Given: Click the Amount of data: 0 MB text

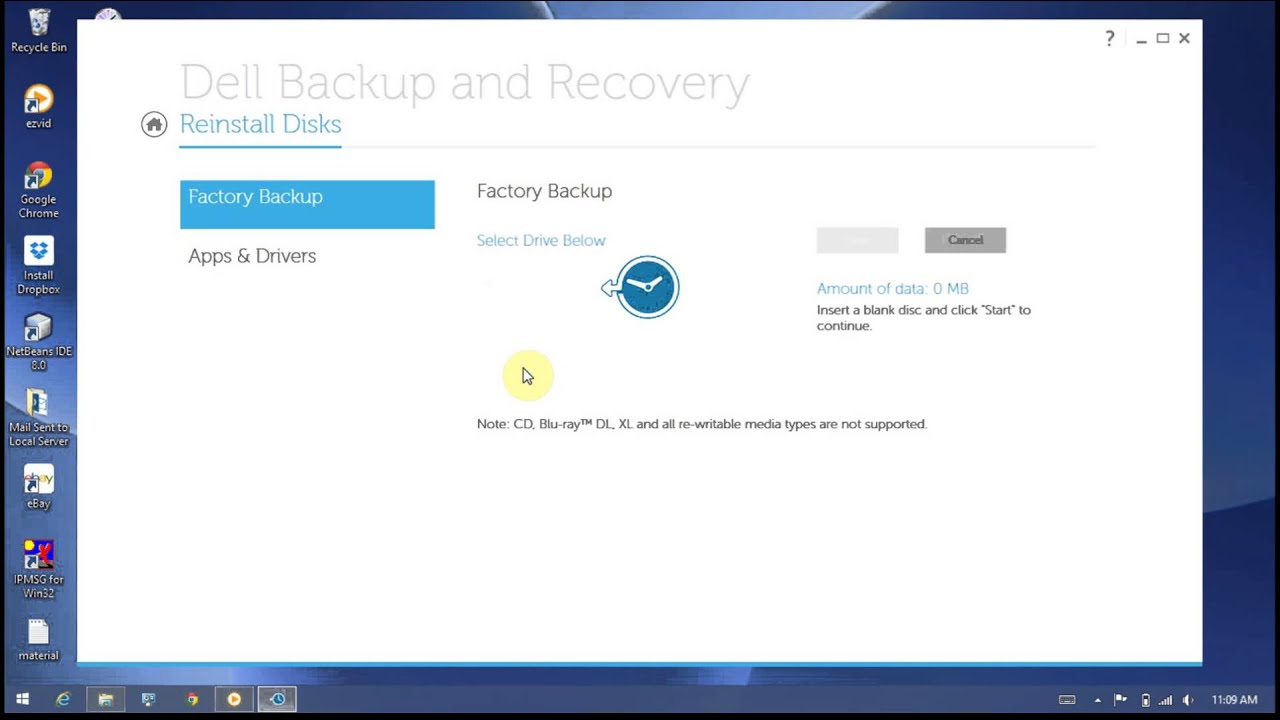Looking at the screenshot, I should tap(892, 288).
